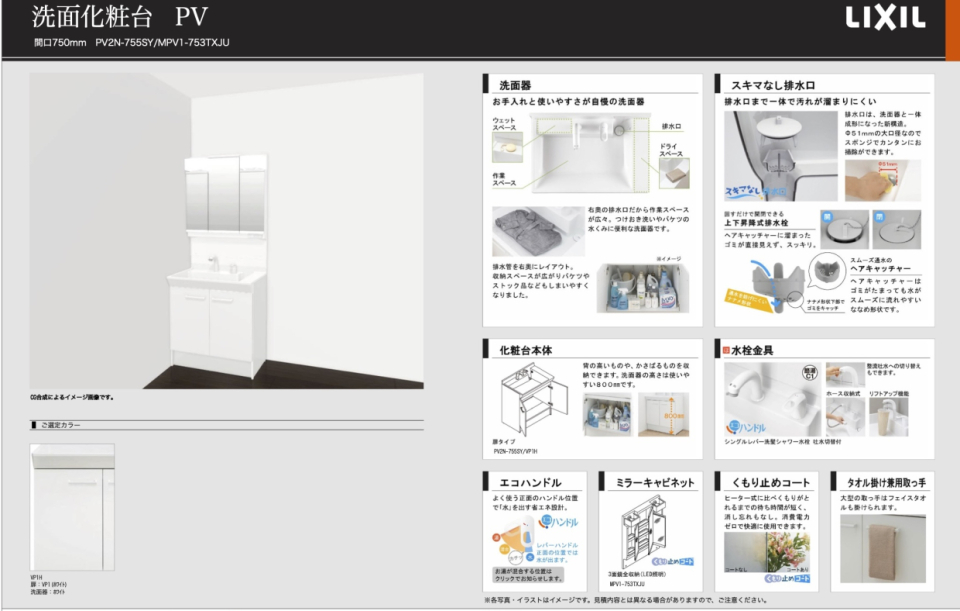960x611 pixels.
Task: Click the LIXIL logo in the header
Action: (x=885, y=18)
